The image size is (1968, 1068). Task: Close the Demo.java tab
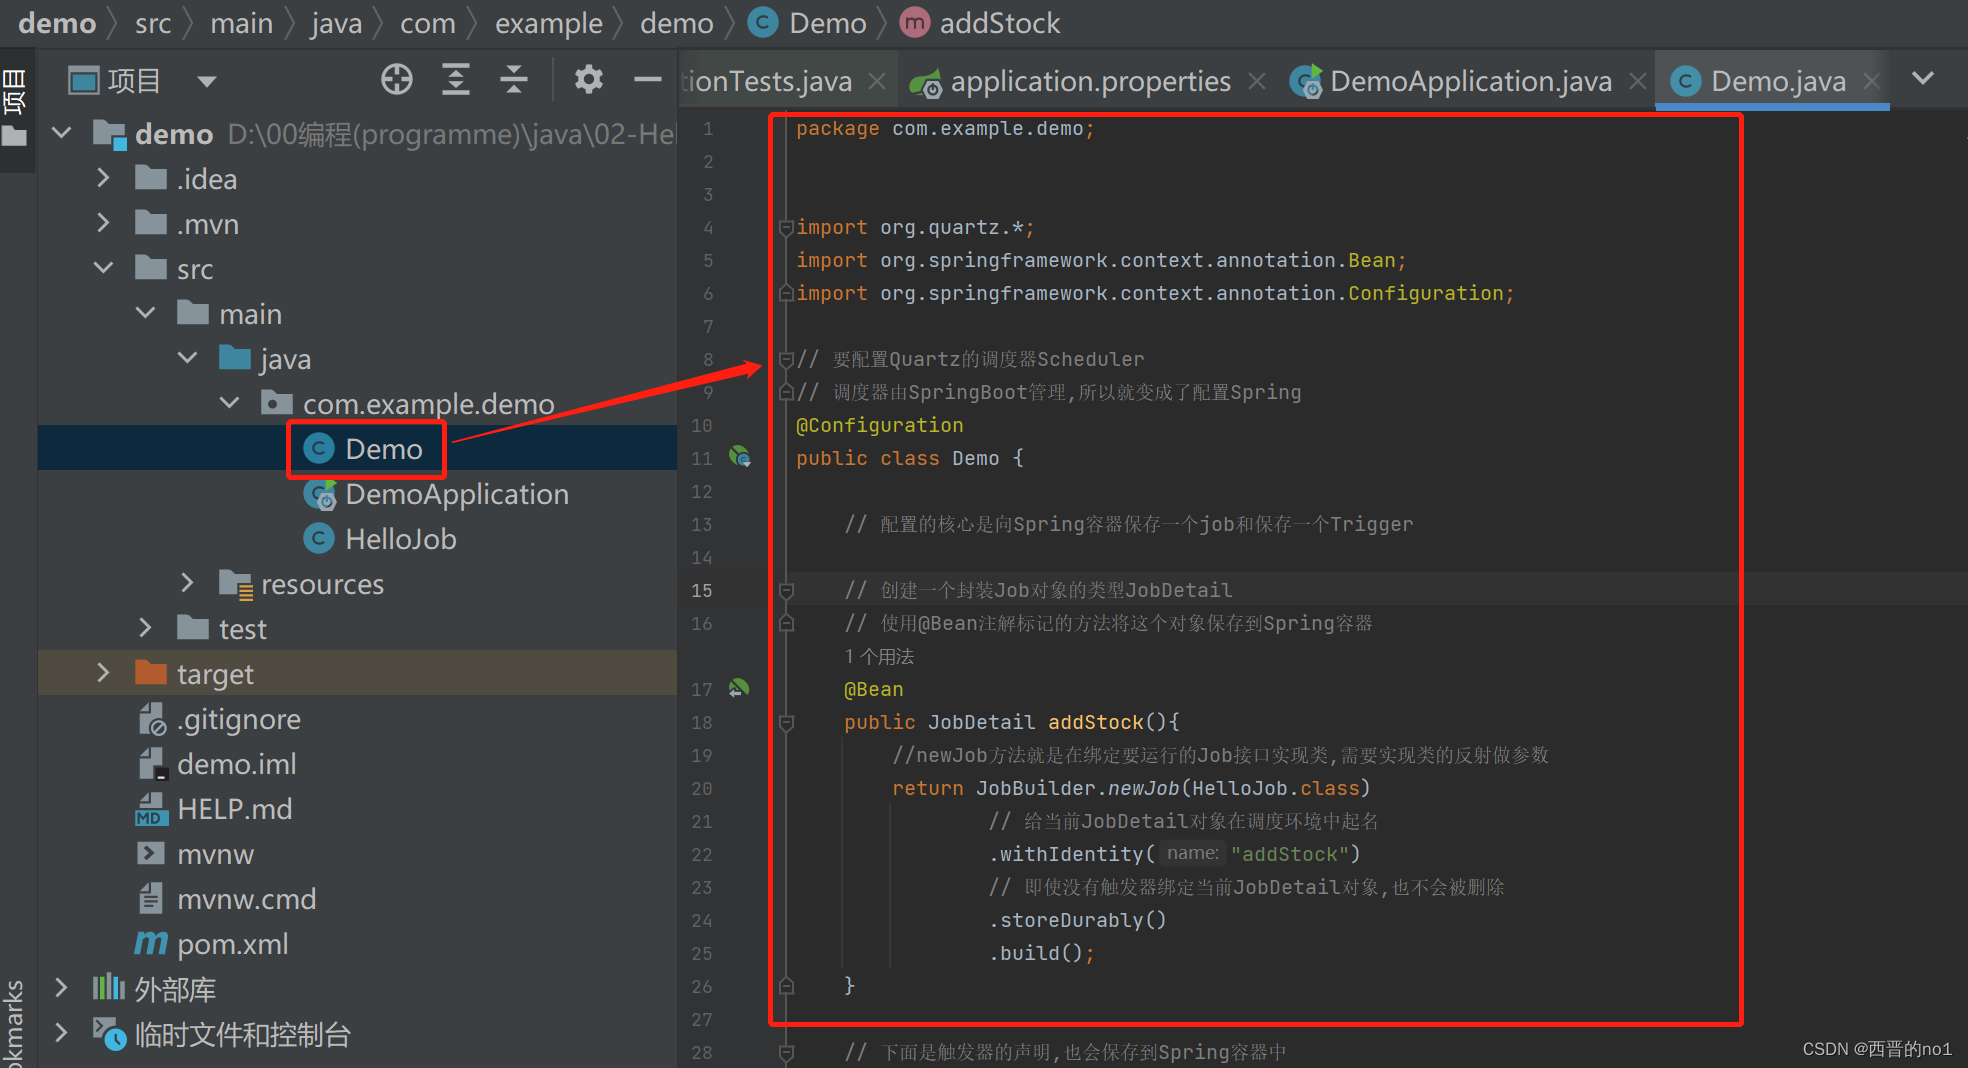coord(1872,81)
